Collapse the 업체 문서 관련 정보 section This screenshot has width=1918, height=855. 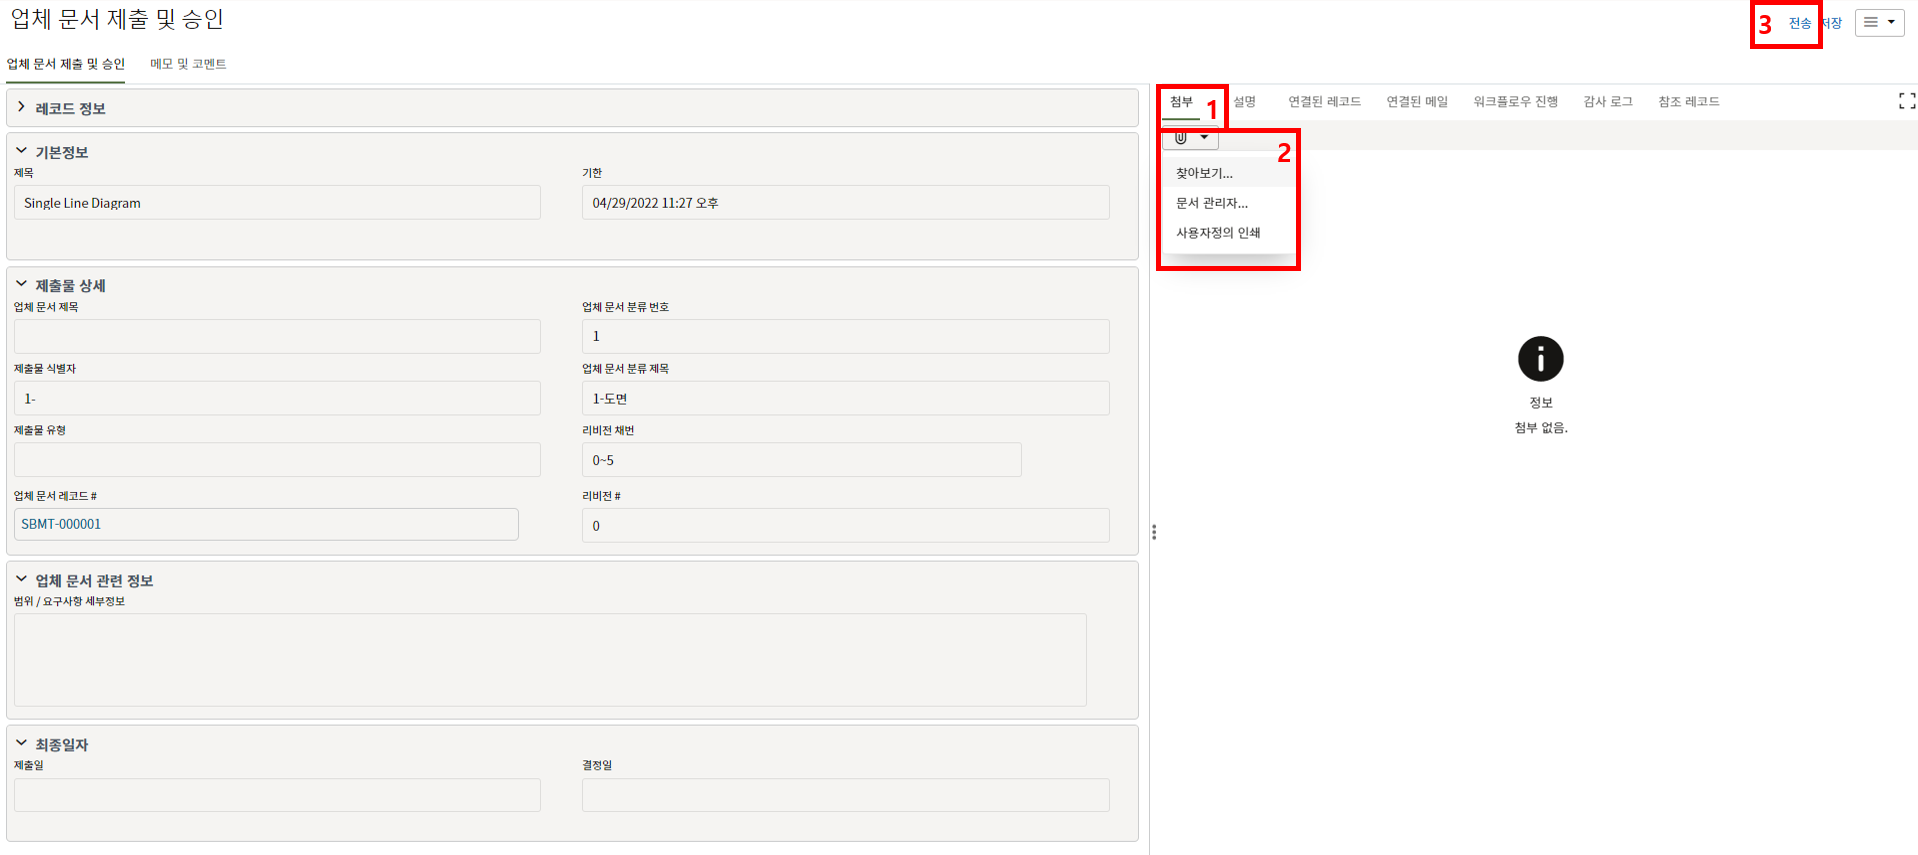tap(22, 580)
